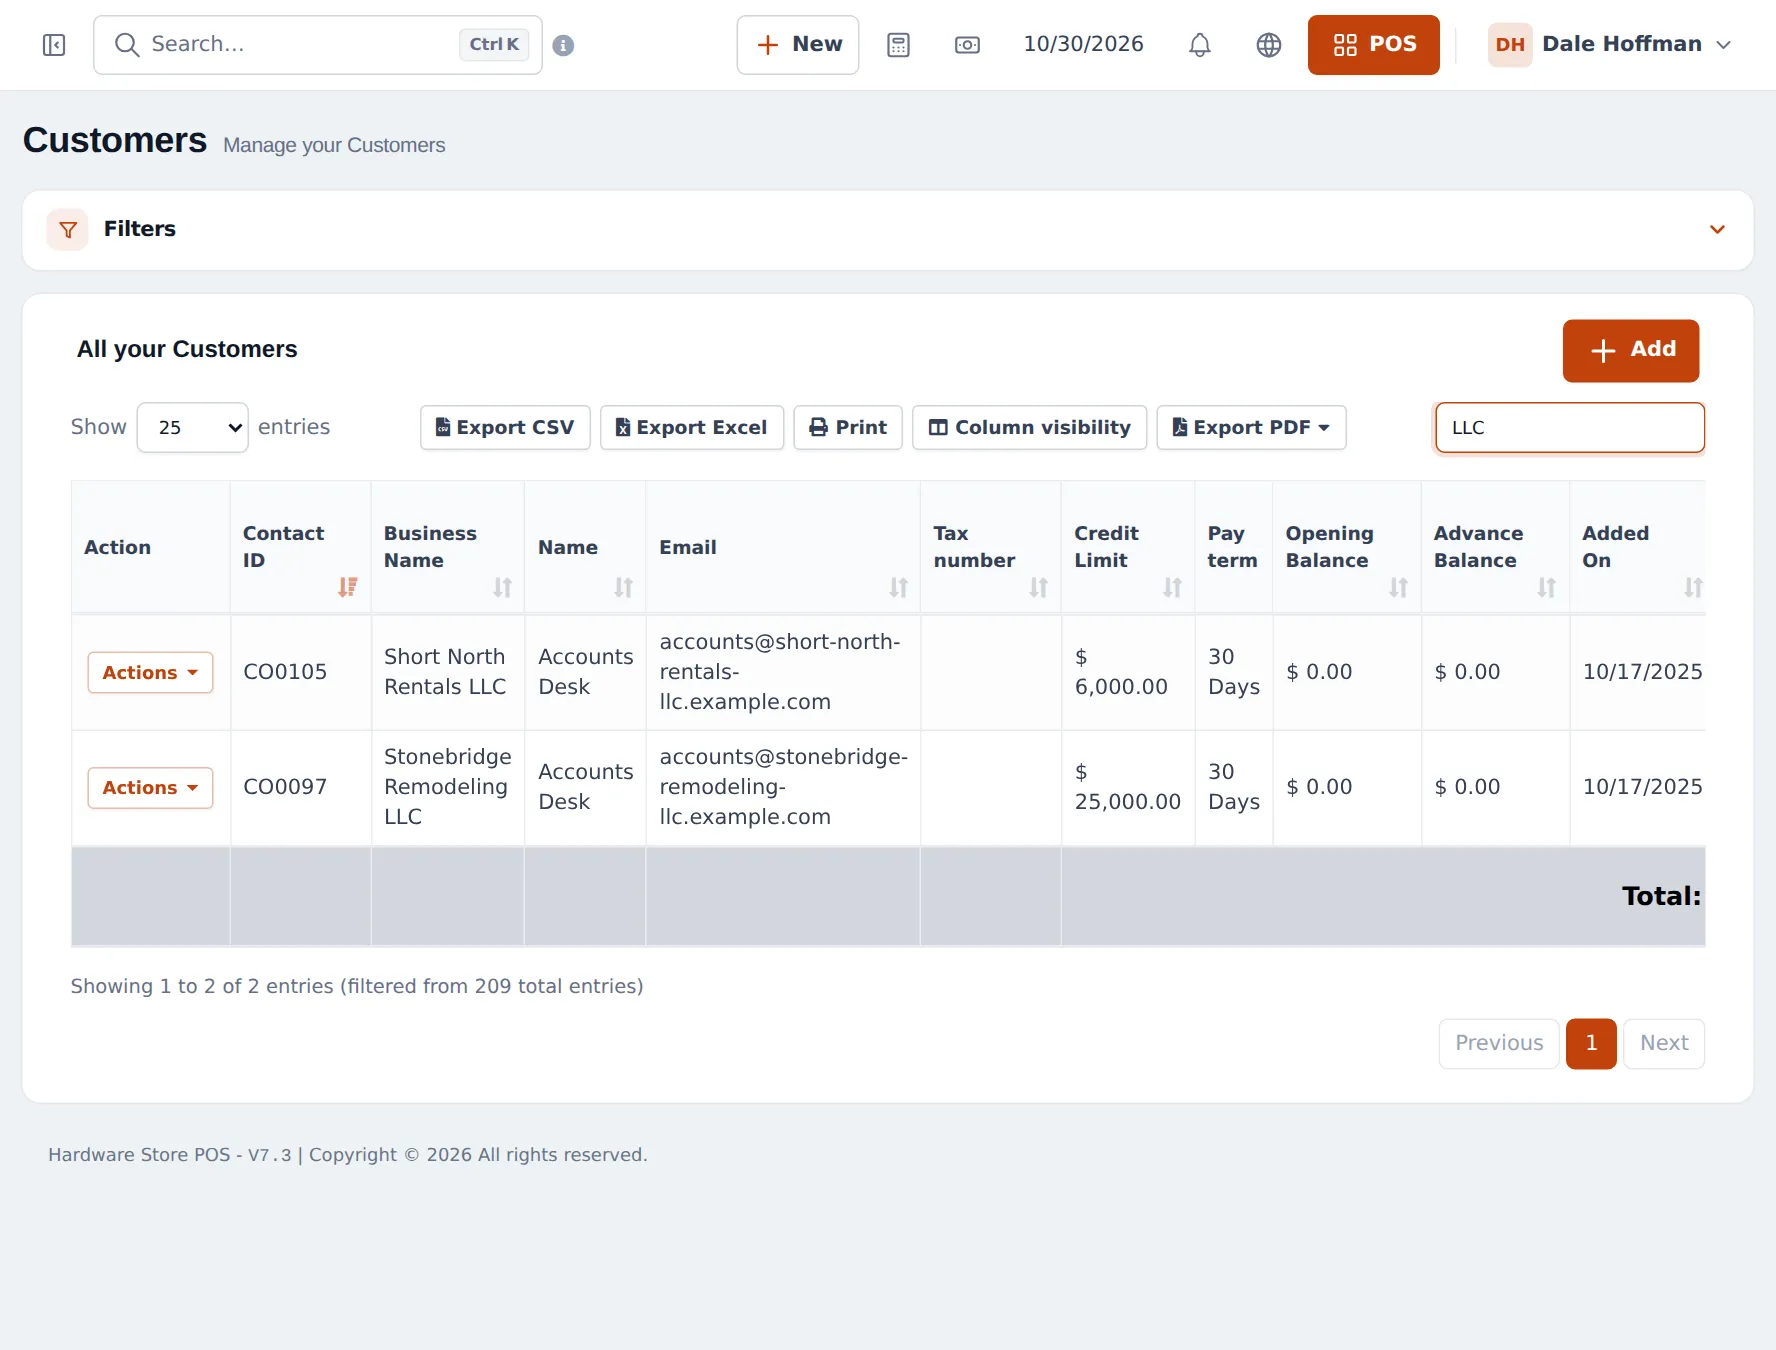Screen dimensions: 1776x1350
Task: Open Column visibility options
Action: point(1029,428)
